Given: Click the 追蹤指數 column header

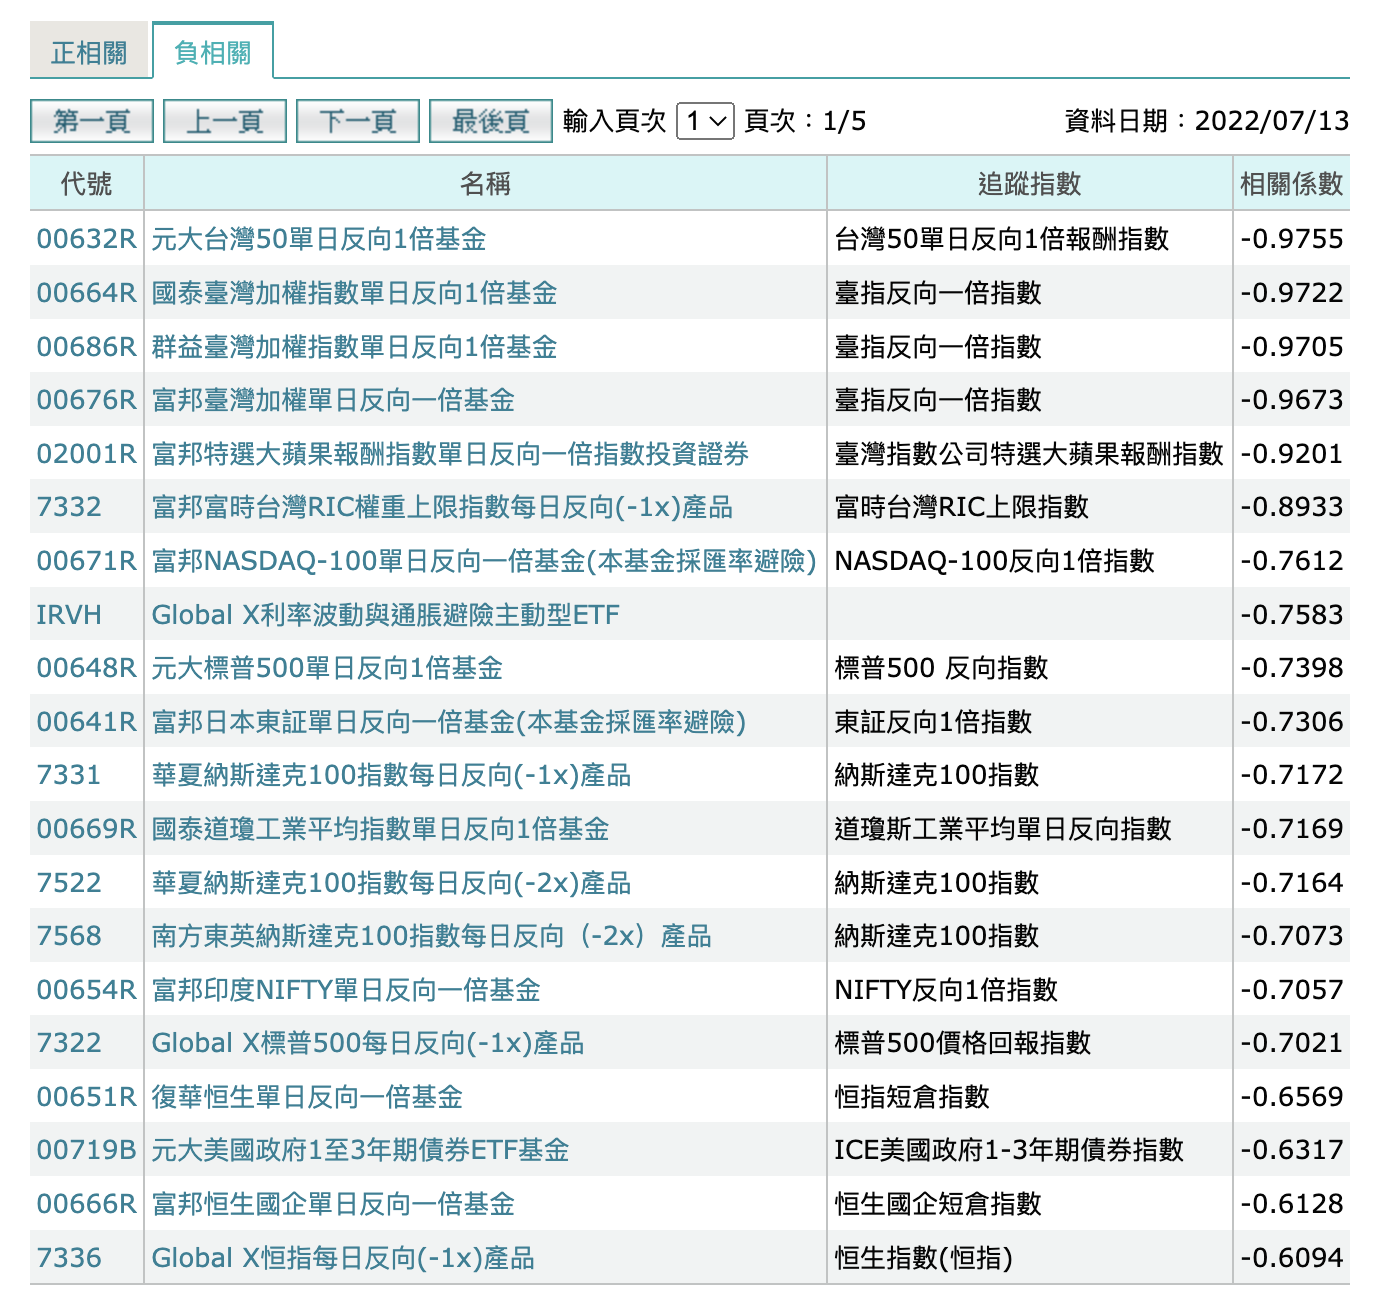Looking at the screenshot, I should [1030, 183].
